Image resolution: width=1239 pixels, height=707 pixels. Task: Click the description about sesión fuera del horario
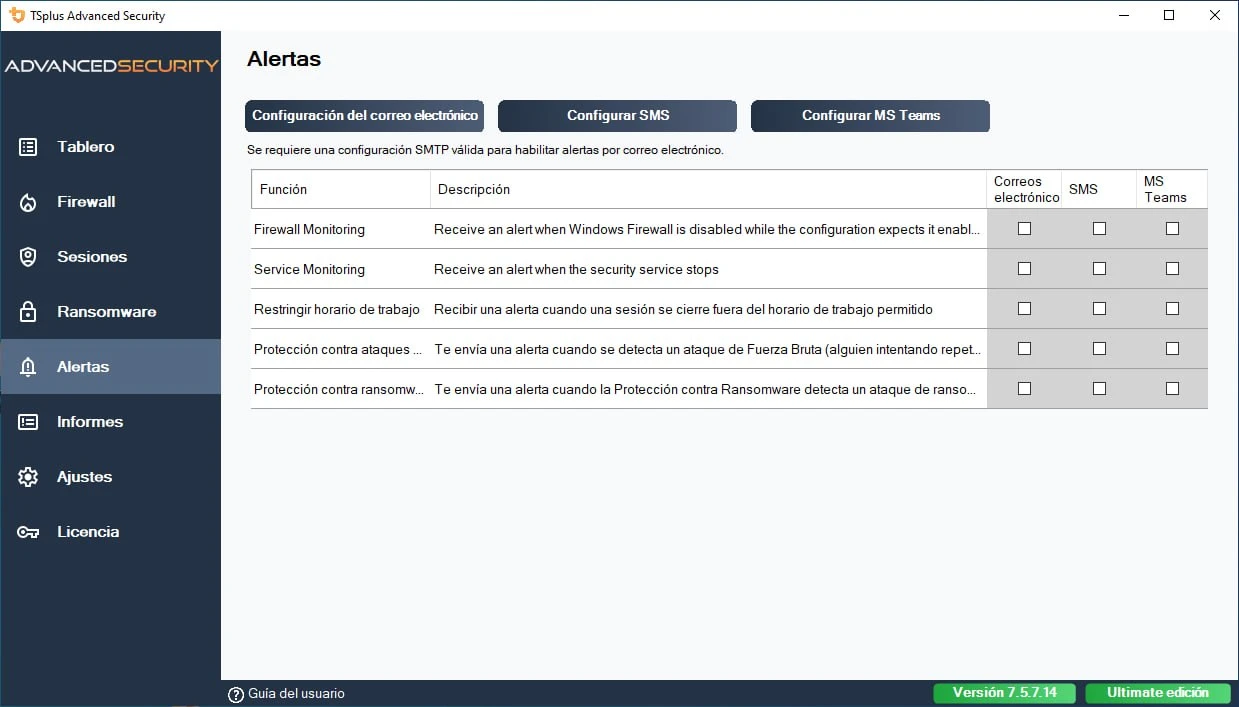click(683, 310)
